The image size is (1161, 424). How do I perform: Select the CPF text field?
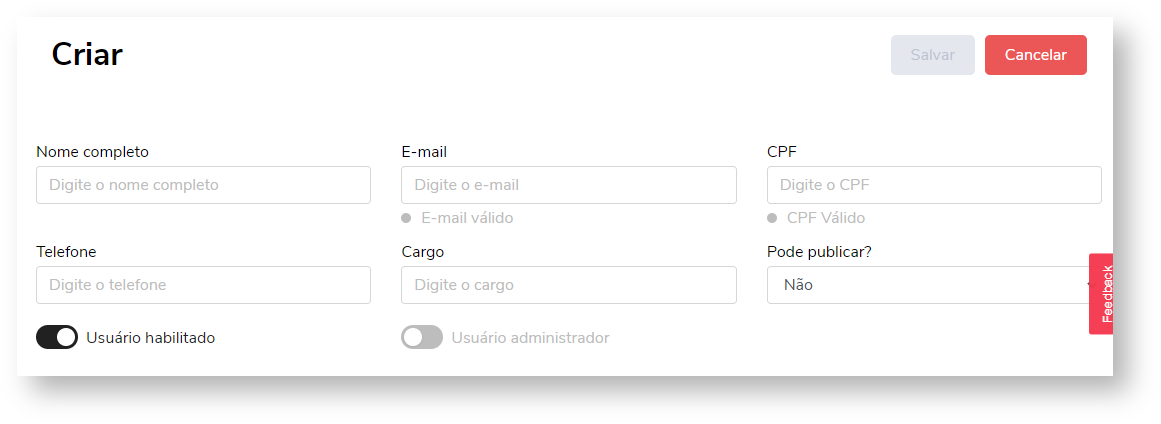click(933, 185)
